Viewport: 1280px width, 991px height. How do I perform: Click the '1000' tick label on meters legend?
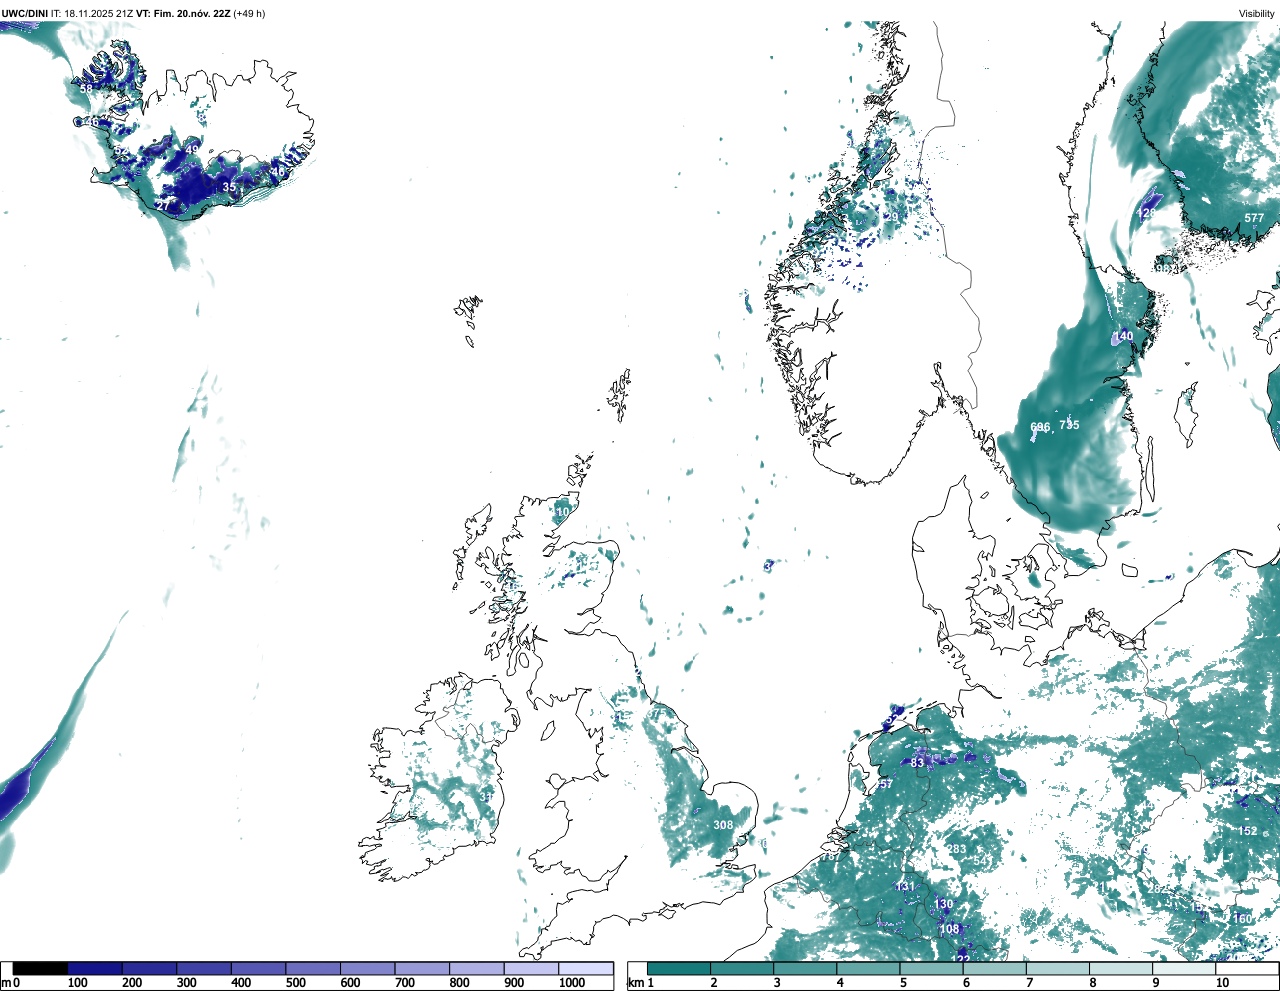click(x=572, y=983)
